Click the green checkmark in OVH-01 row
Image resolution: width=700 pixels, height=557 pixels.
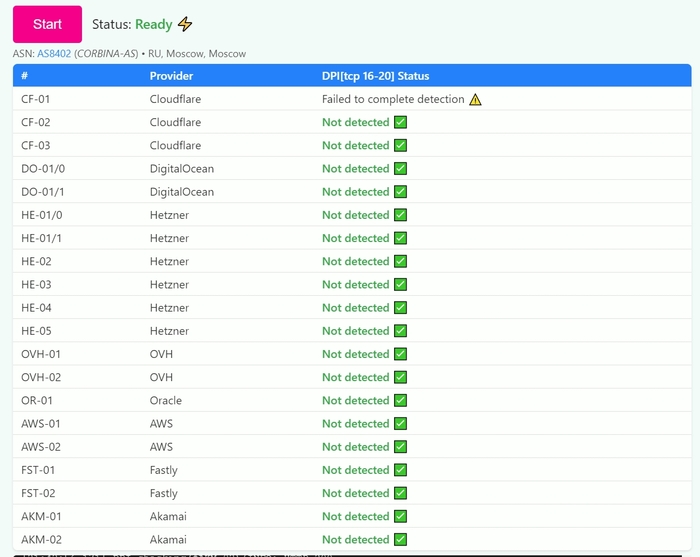click(400, 354)
